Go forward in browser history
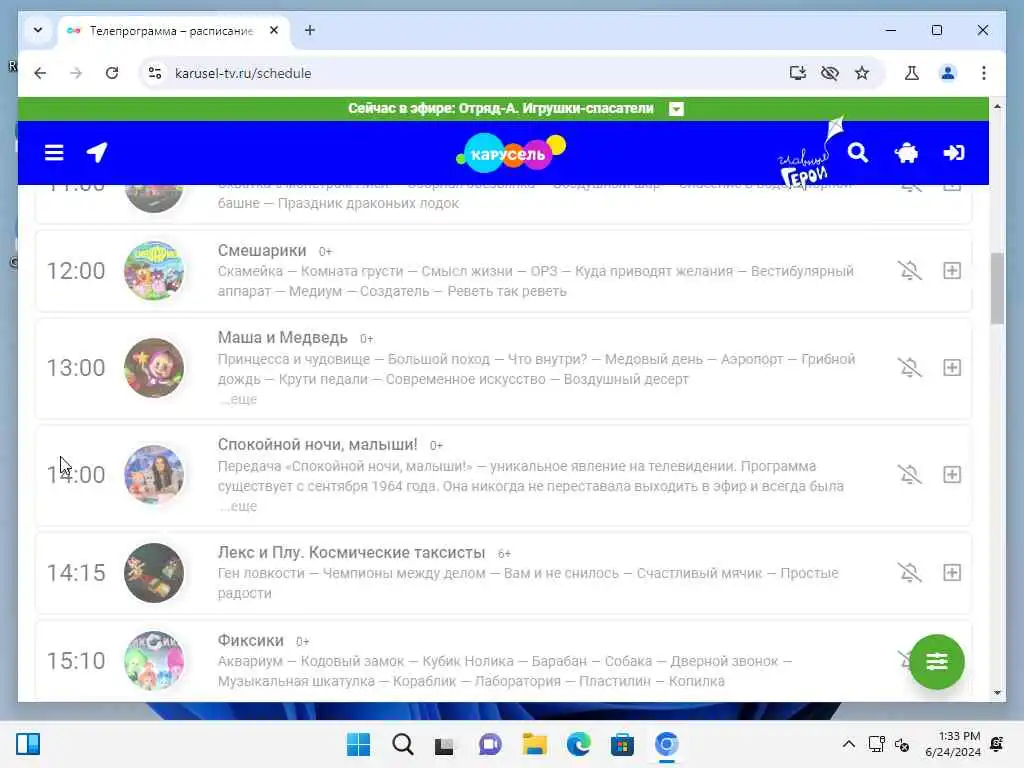The height and width of the screenshot is (768, 1024). point(76,73)
